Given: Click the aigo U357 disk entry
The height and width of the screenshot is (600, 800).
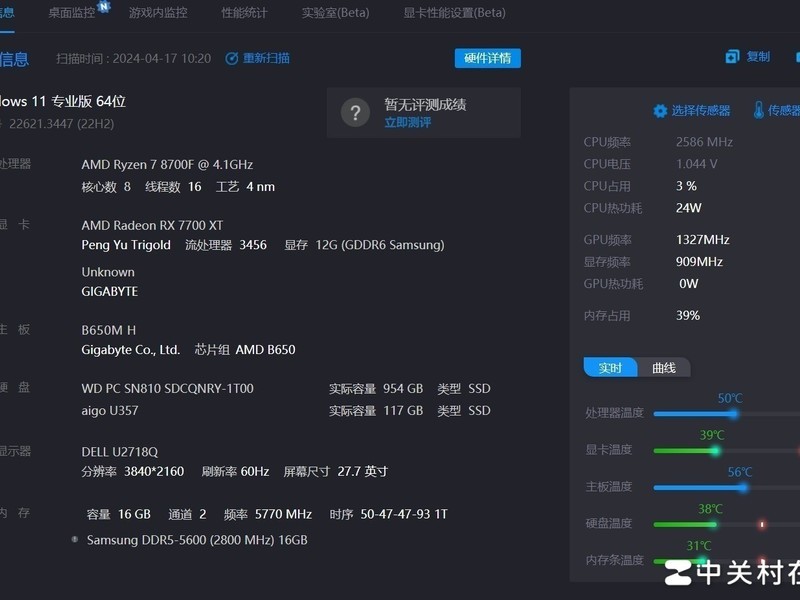Looking at the screenshot, I should 110,411.
